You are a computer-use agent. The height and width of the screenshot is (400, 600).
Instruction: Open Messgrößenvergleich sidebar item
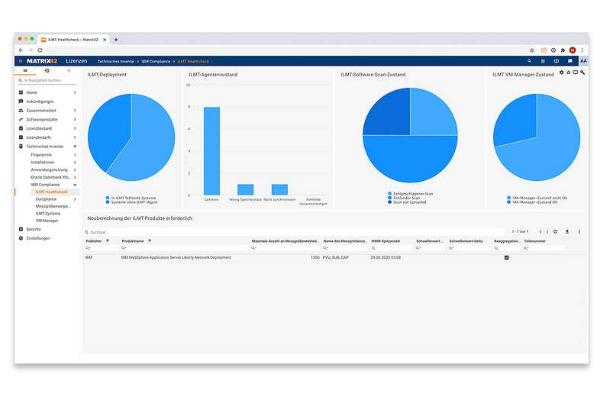(53, 206)
